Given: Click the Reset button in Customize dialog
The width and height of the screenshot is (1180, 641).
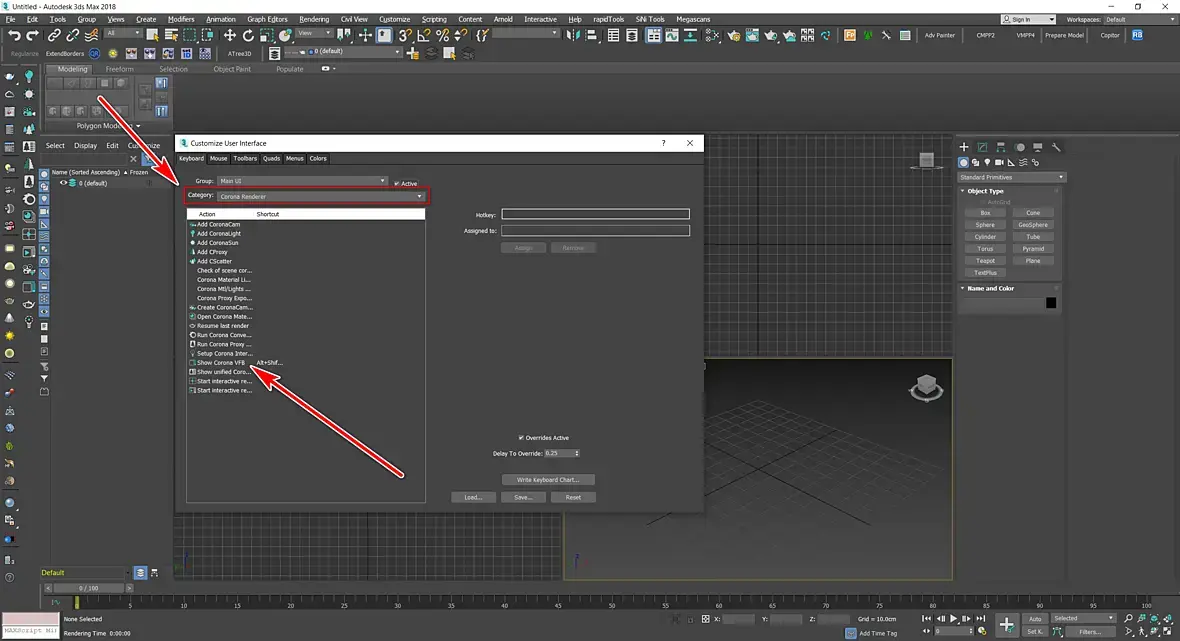Looking at the screenshot, I should (x=573, y=497).
